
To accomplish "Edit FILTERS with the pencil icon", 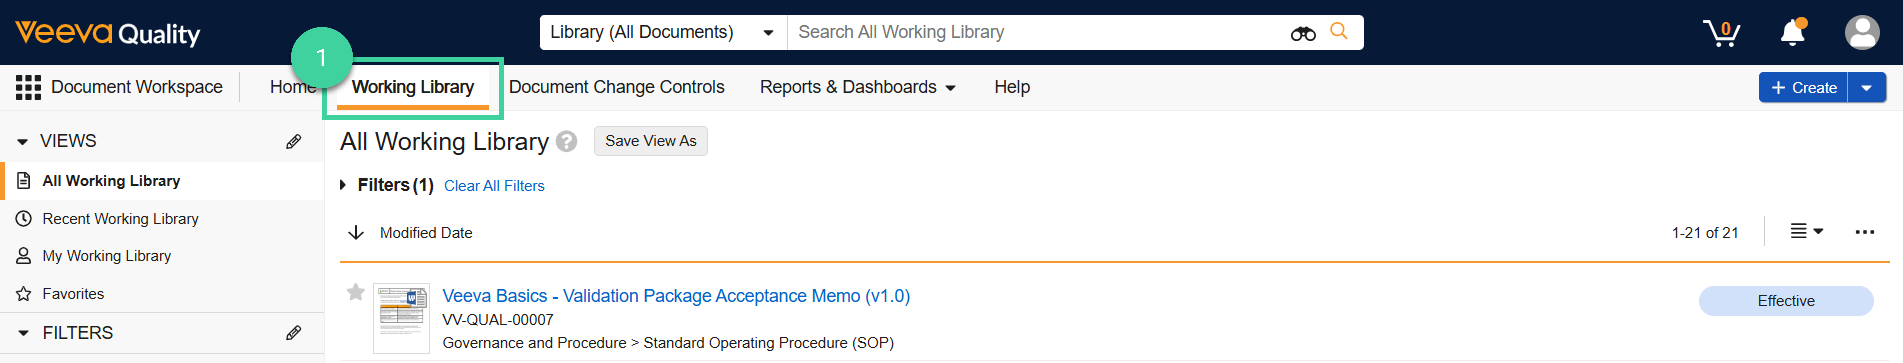I will (x=293, y=332).
